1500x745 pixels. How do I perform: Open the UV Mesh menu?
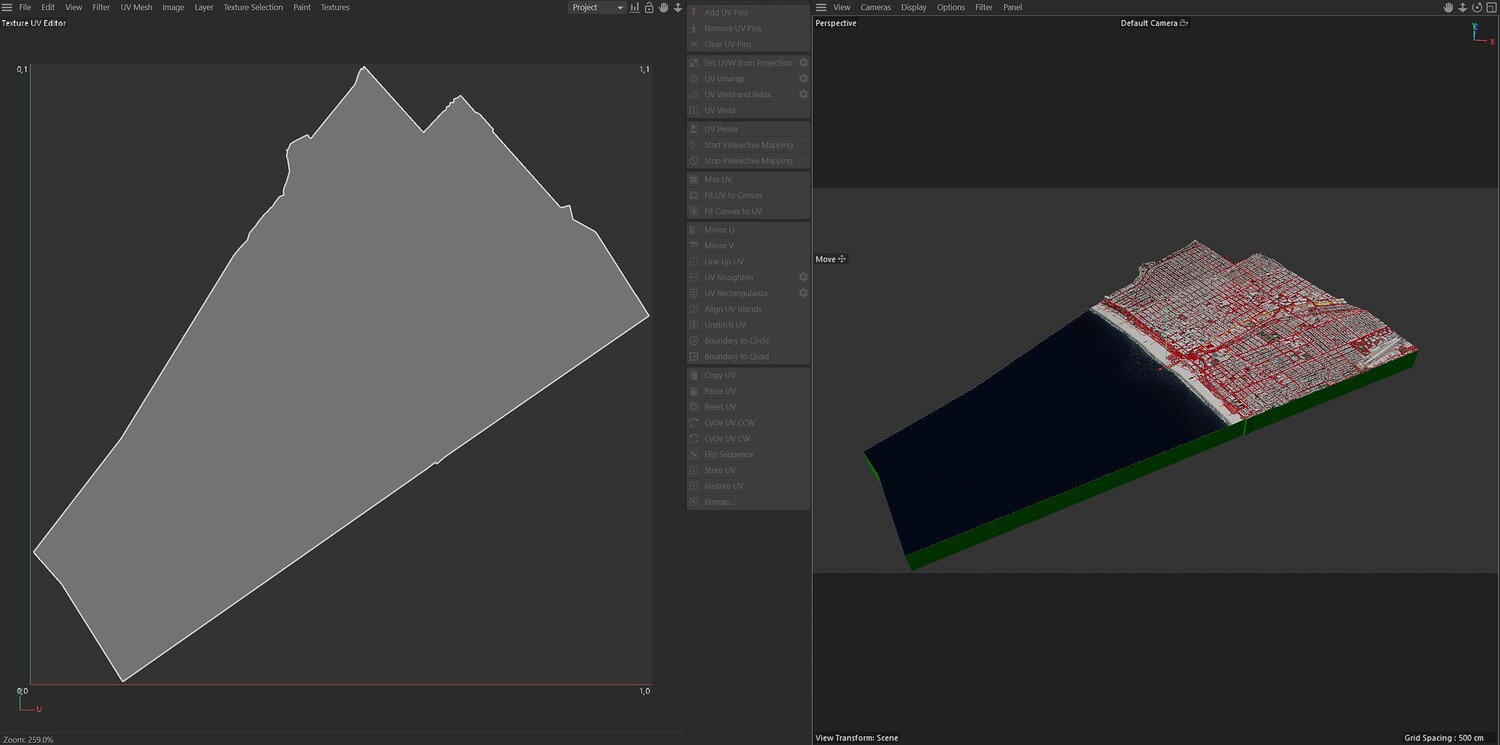137,7
